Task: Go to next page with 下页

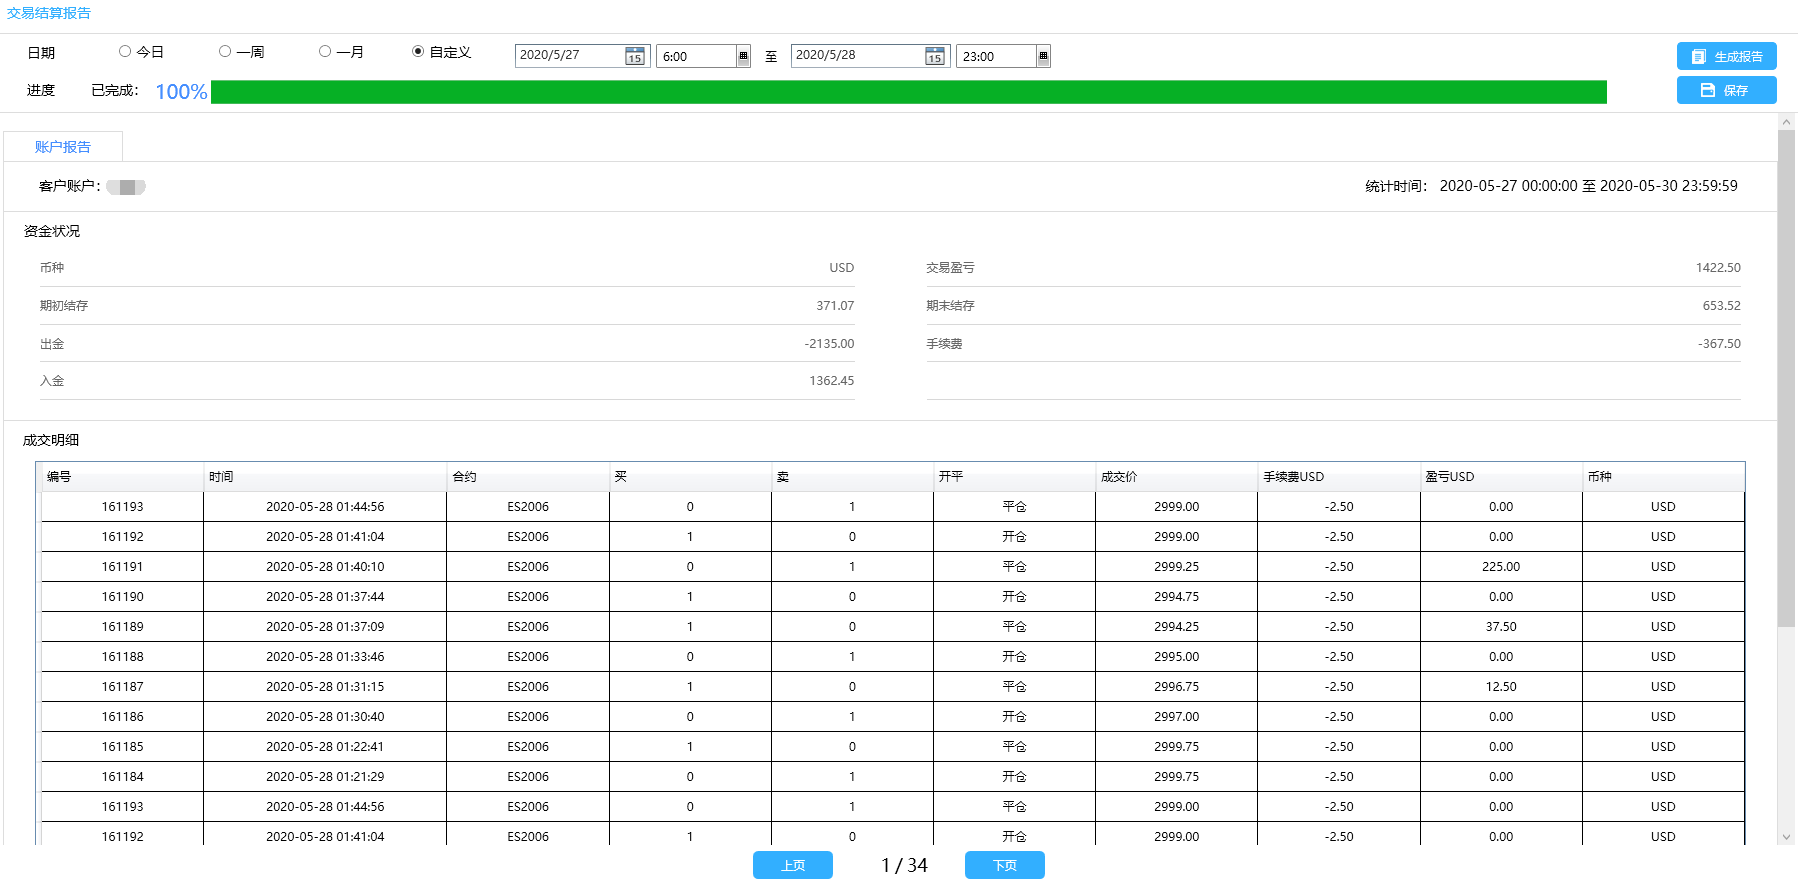Action: (1004, 866)
